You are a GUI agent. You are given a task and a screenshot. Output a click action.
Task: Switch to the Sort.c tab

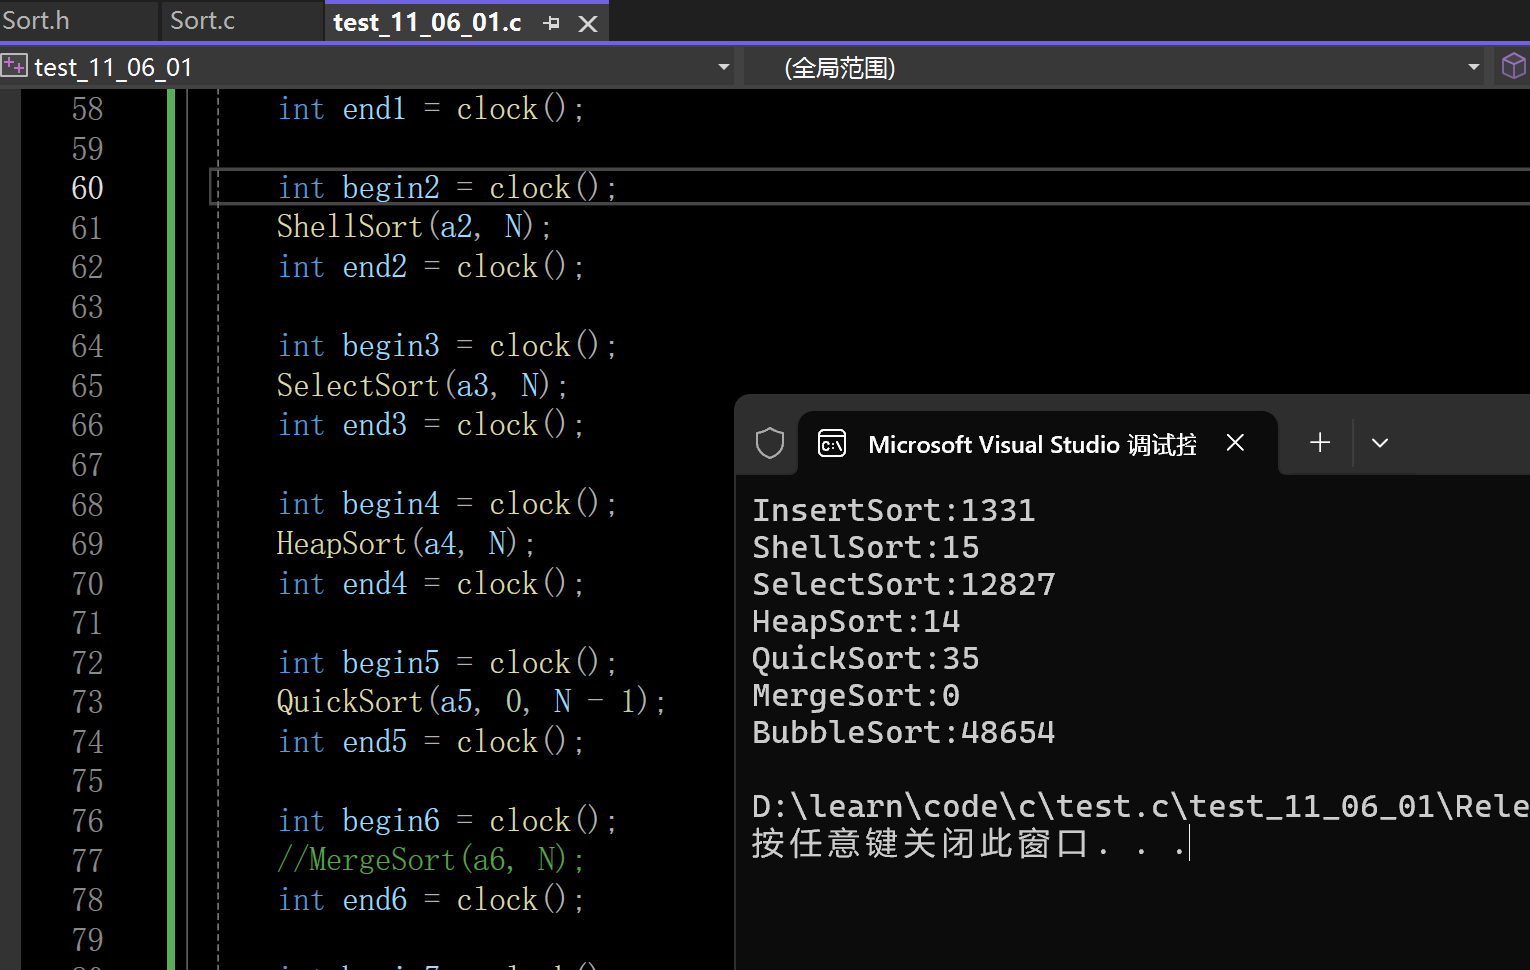point(203,20)
